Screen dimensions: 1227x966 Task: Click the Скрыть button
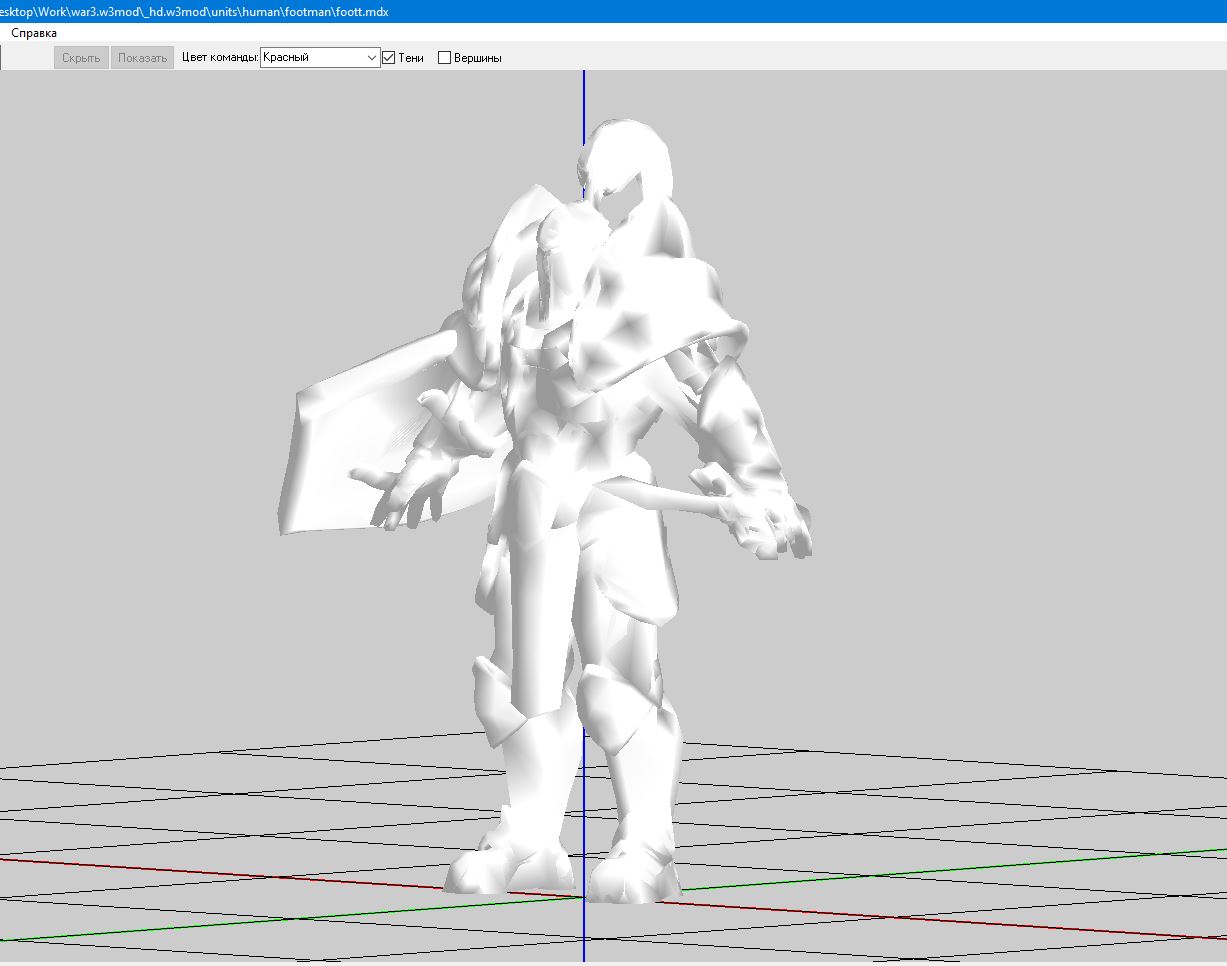click(81, 58)
